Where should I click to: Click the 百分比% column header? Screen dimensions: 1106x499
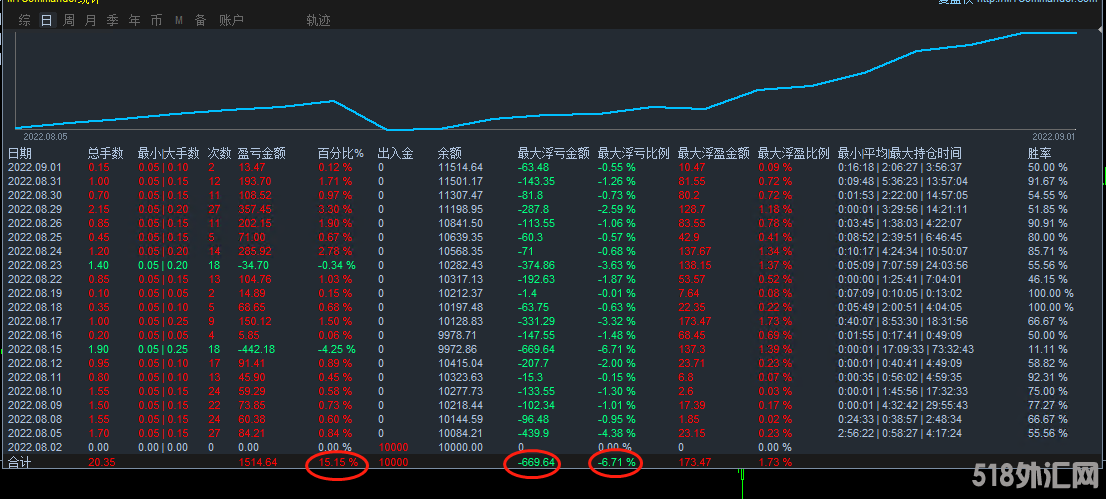point(341,153)
